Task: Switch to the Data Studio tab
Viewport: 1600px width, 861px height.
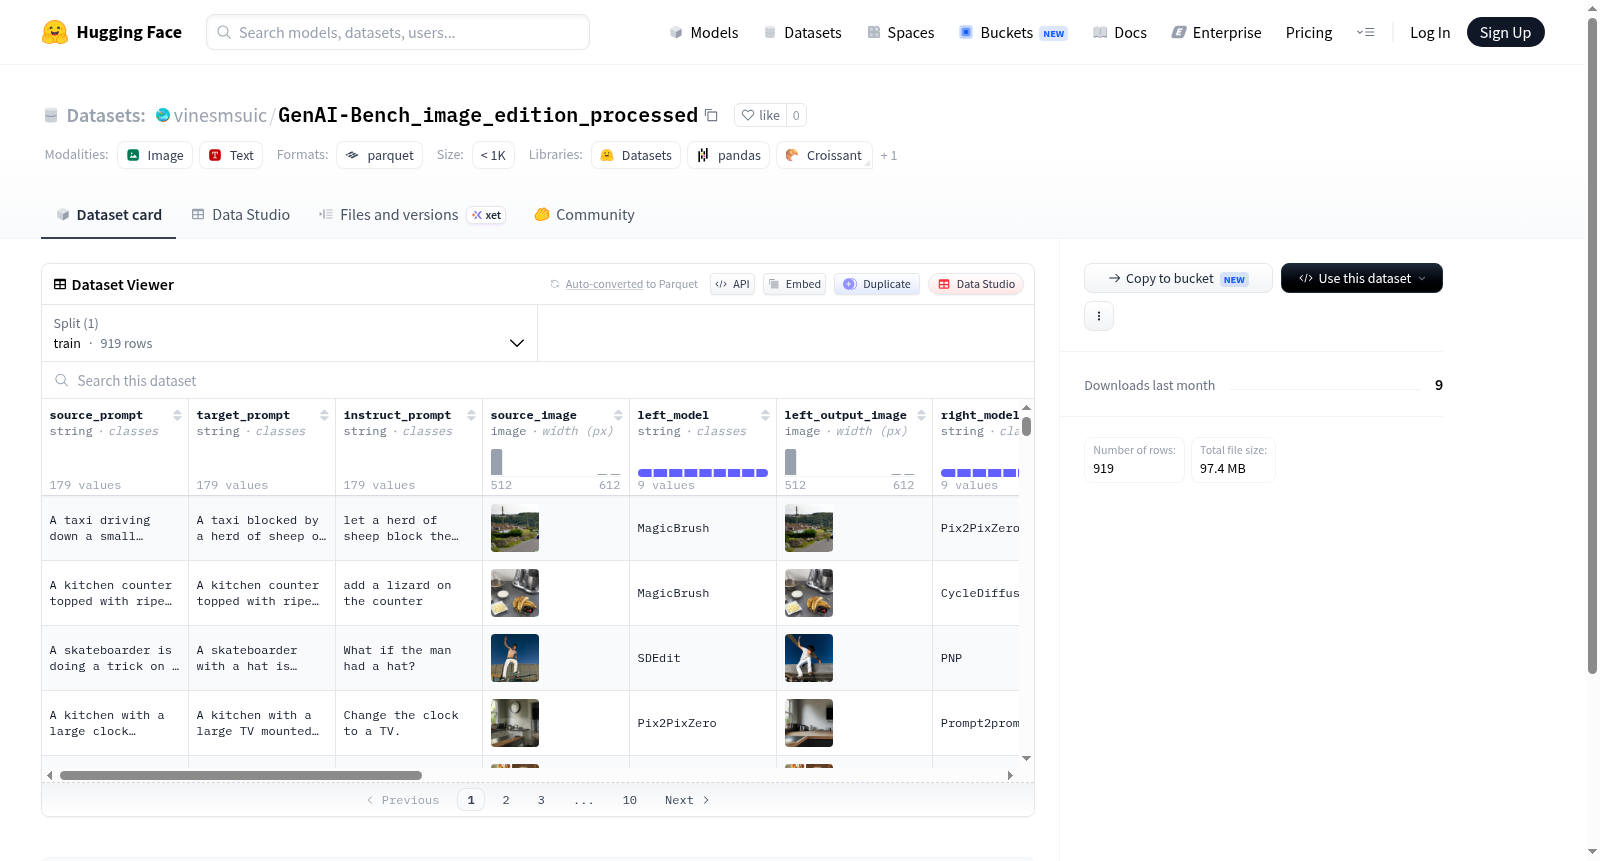Action: pos(241,214)
